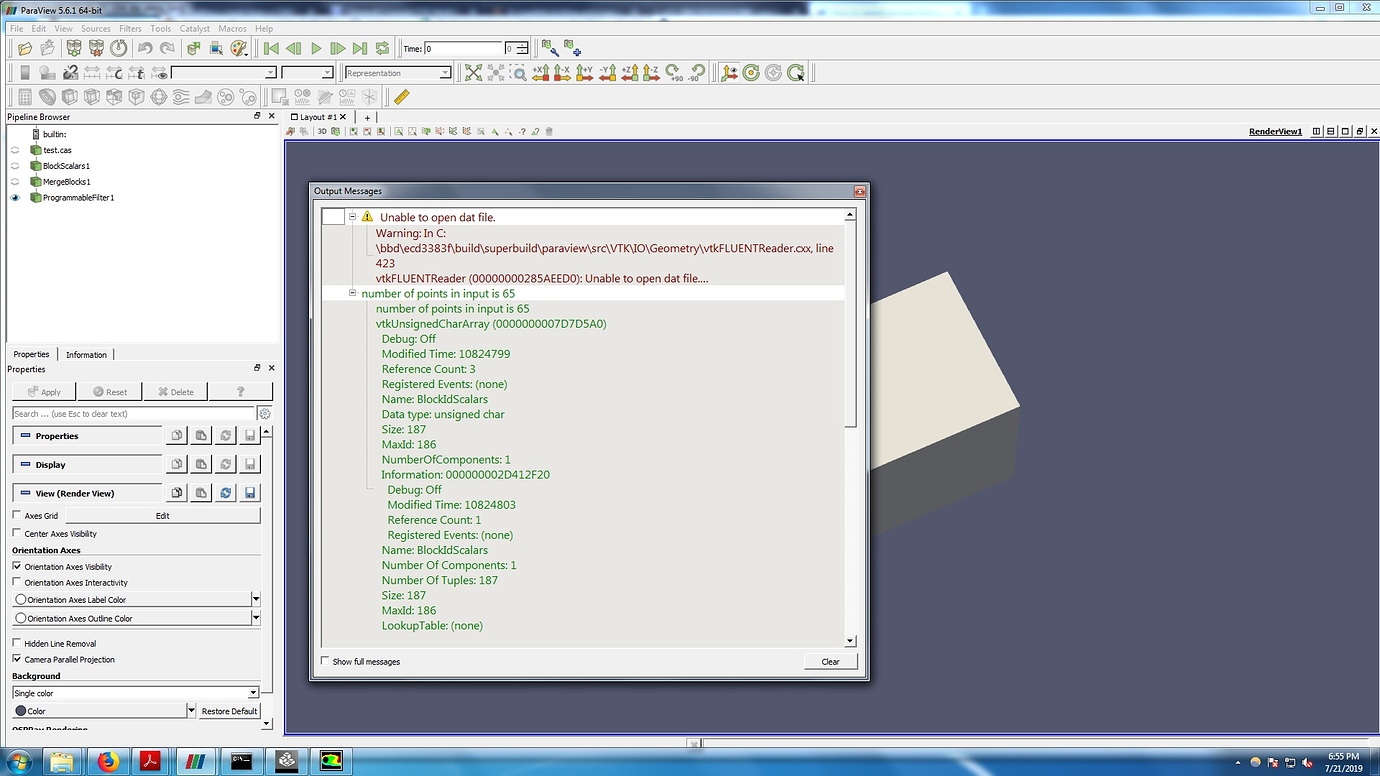The image size is (1380, 776).
Task: Click the Connect to server icon
Action: (x=74, y=48)
